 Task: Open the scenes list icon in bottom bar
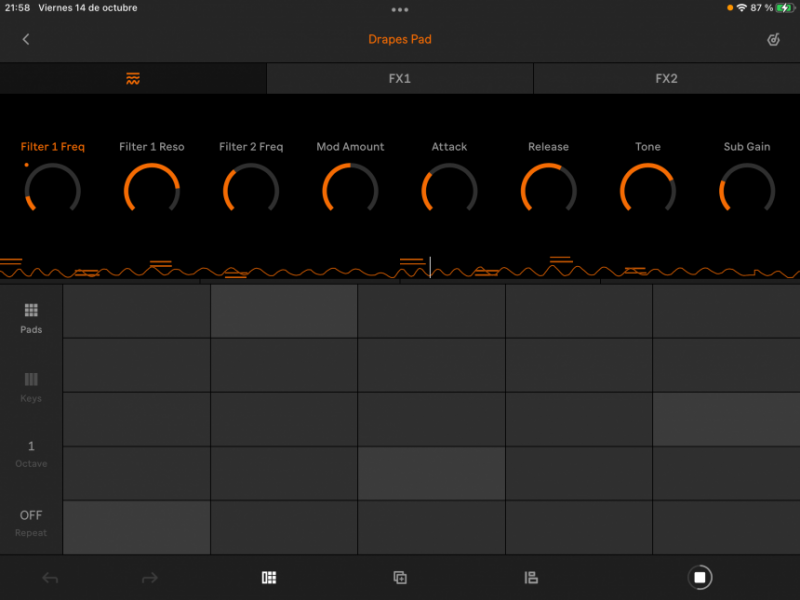click(x=531, y=577)
